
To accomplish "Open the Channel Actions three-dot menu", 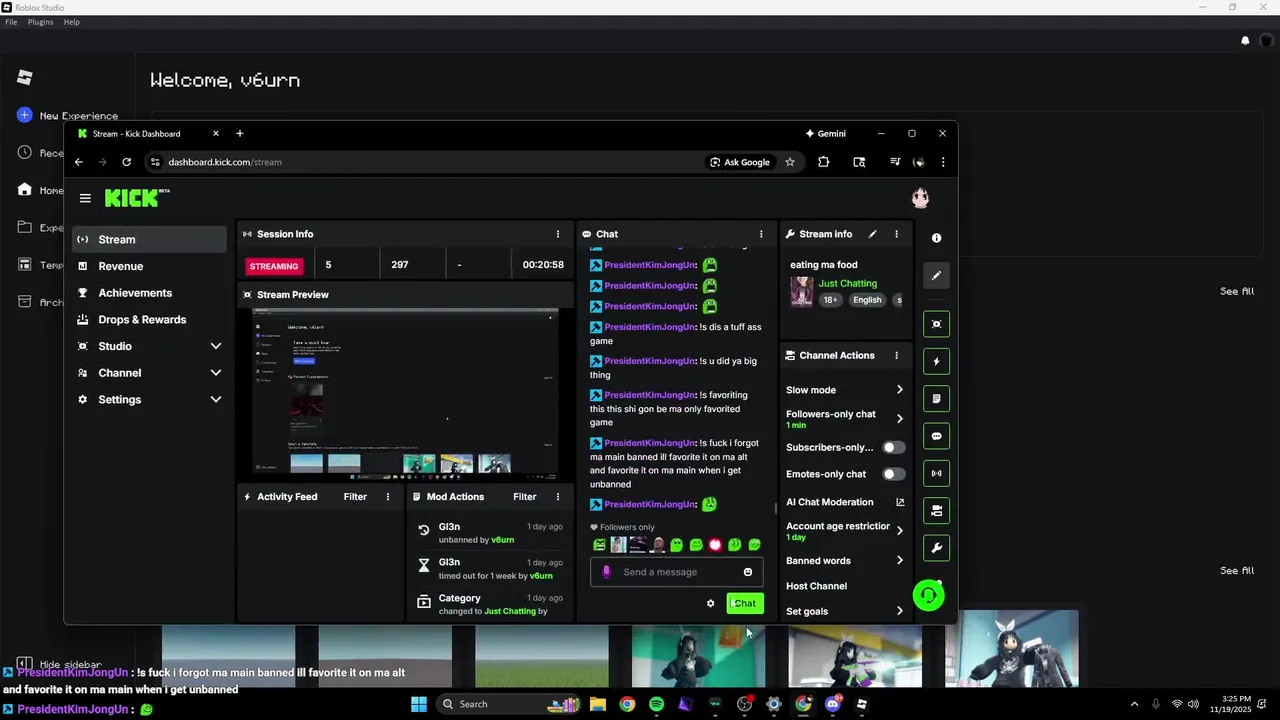I will point(896,355).
